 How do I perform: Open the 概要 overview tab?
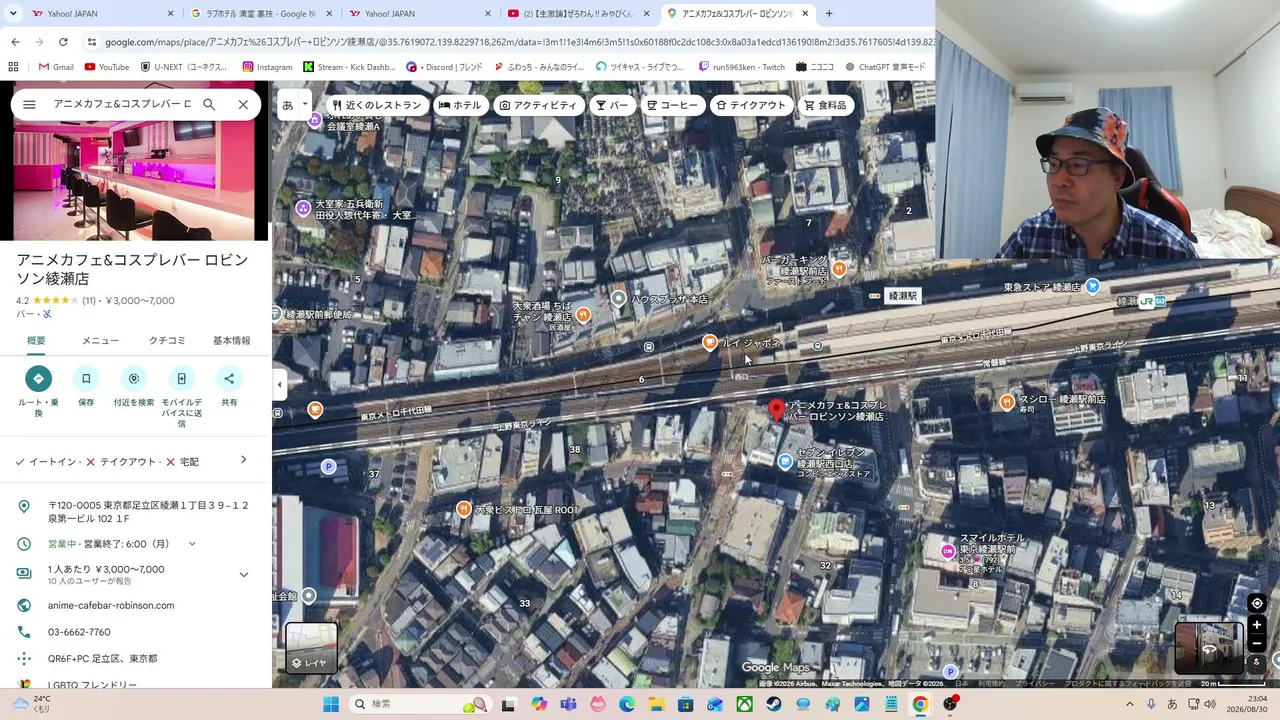[x=36, y=341]
